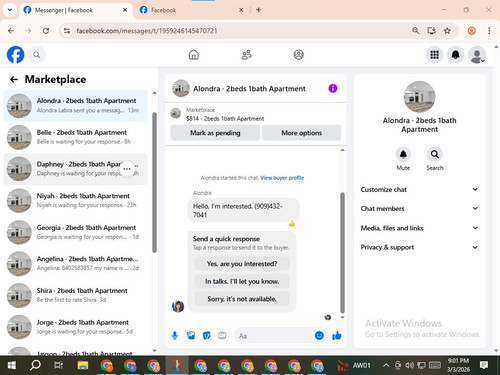Send a thumbs-up like
The height and width of the screenshot is (375, 500).
click(337, 335)
